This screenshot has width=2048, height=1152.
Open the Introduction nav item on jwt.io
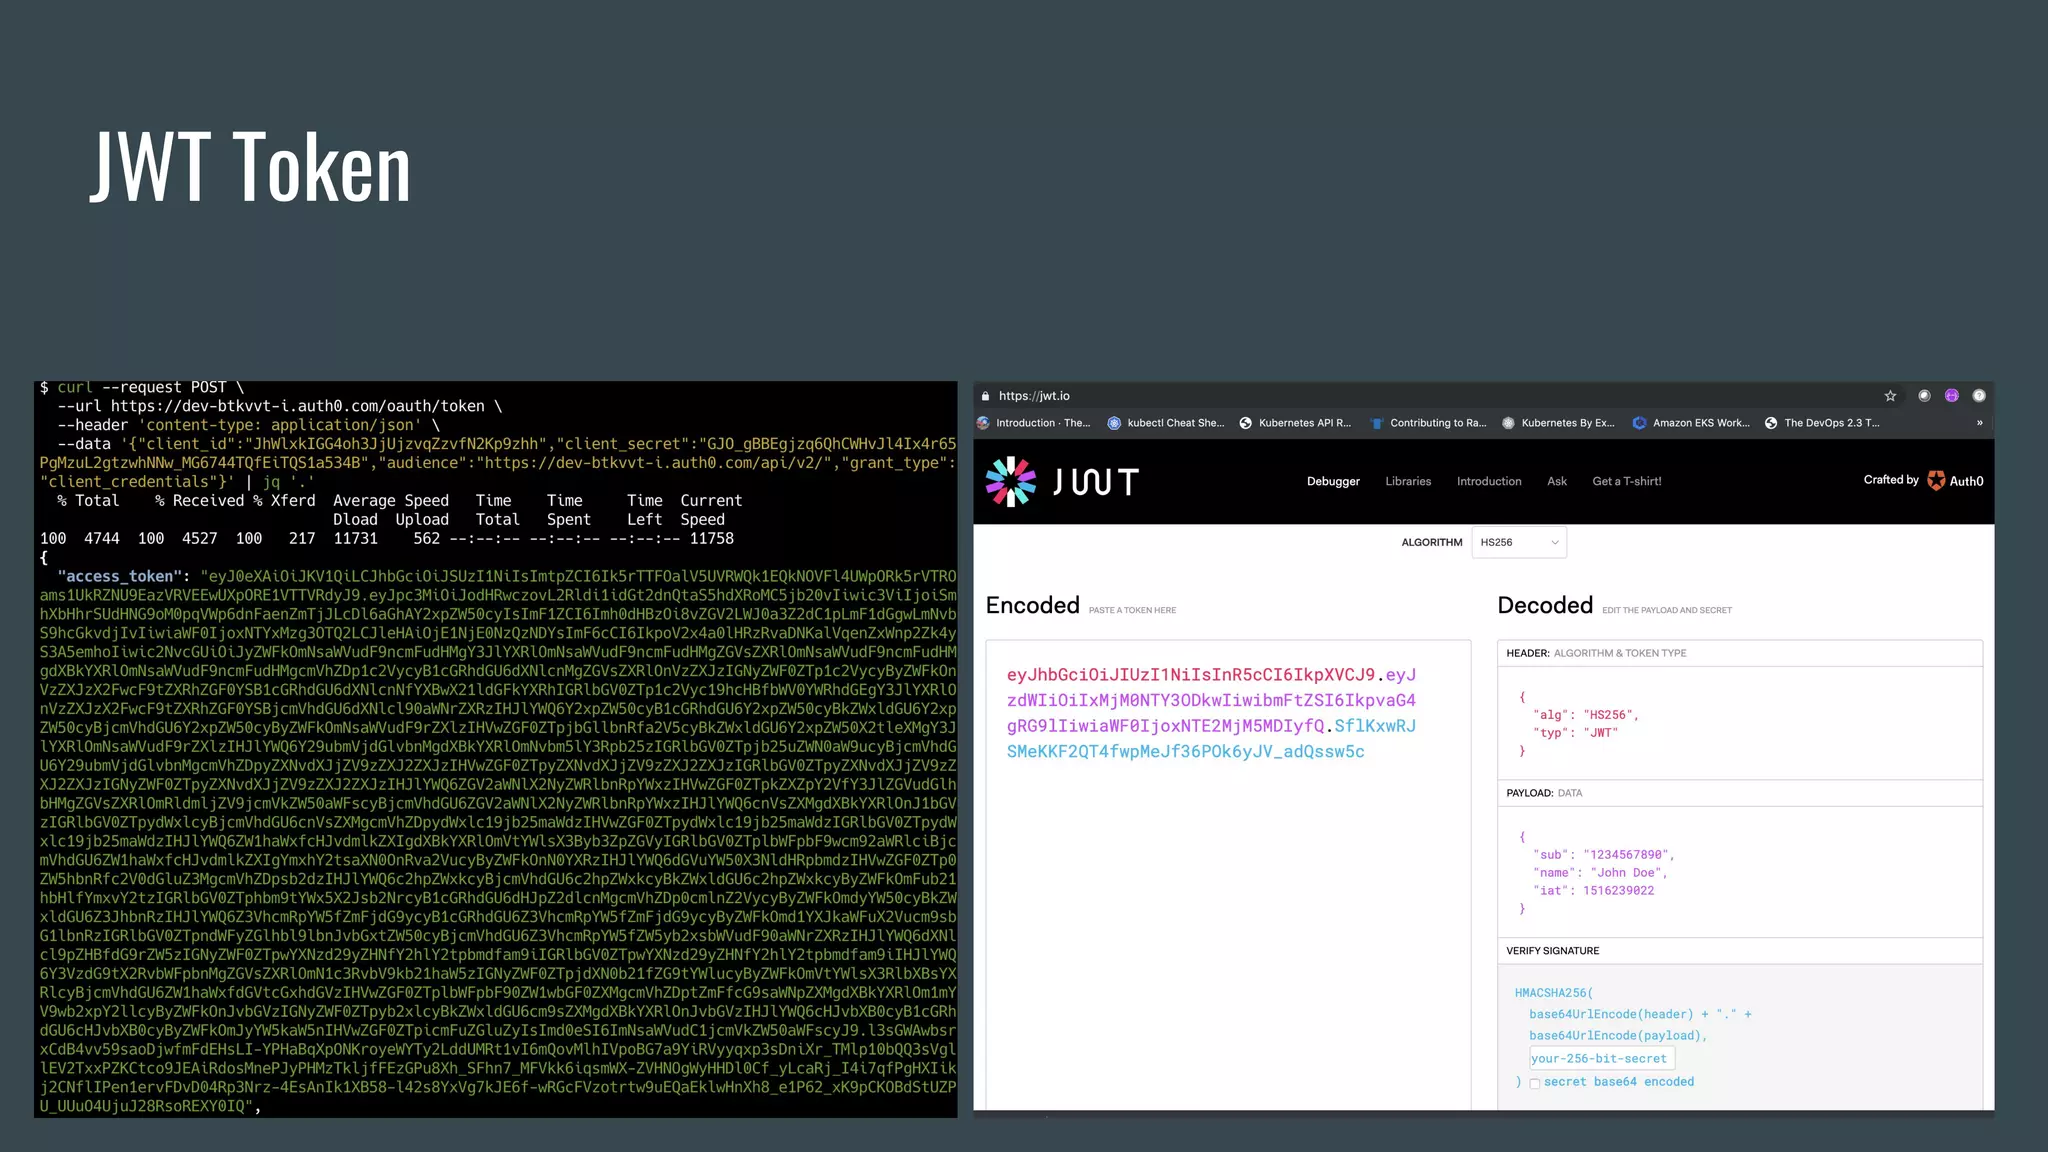pos(1489,482)
